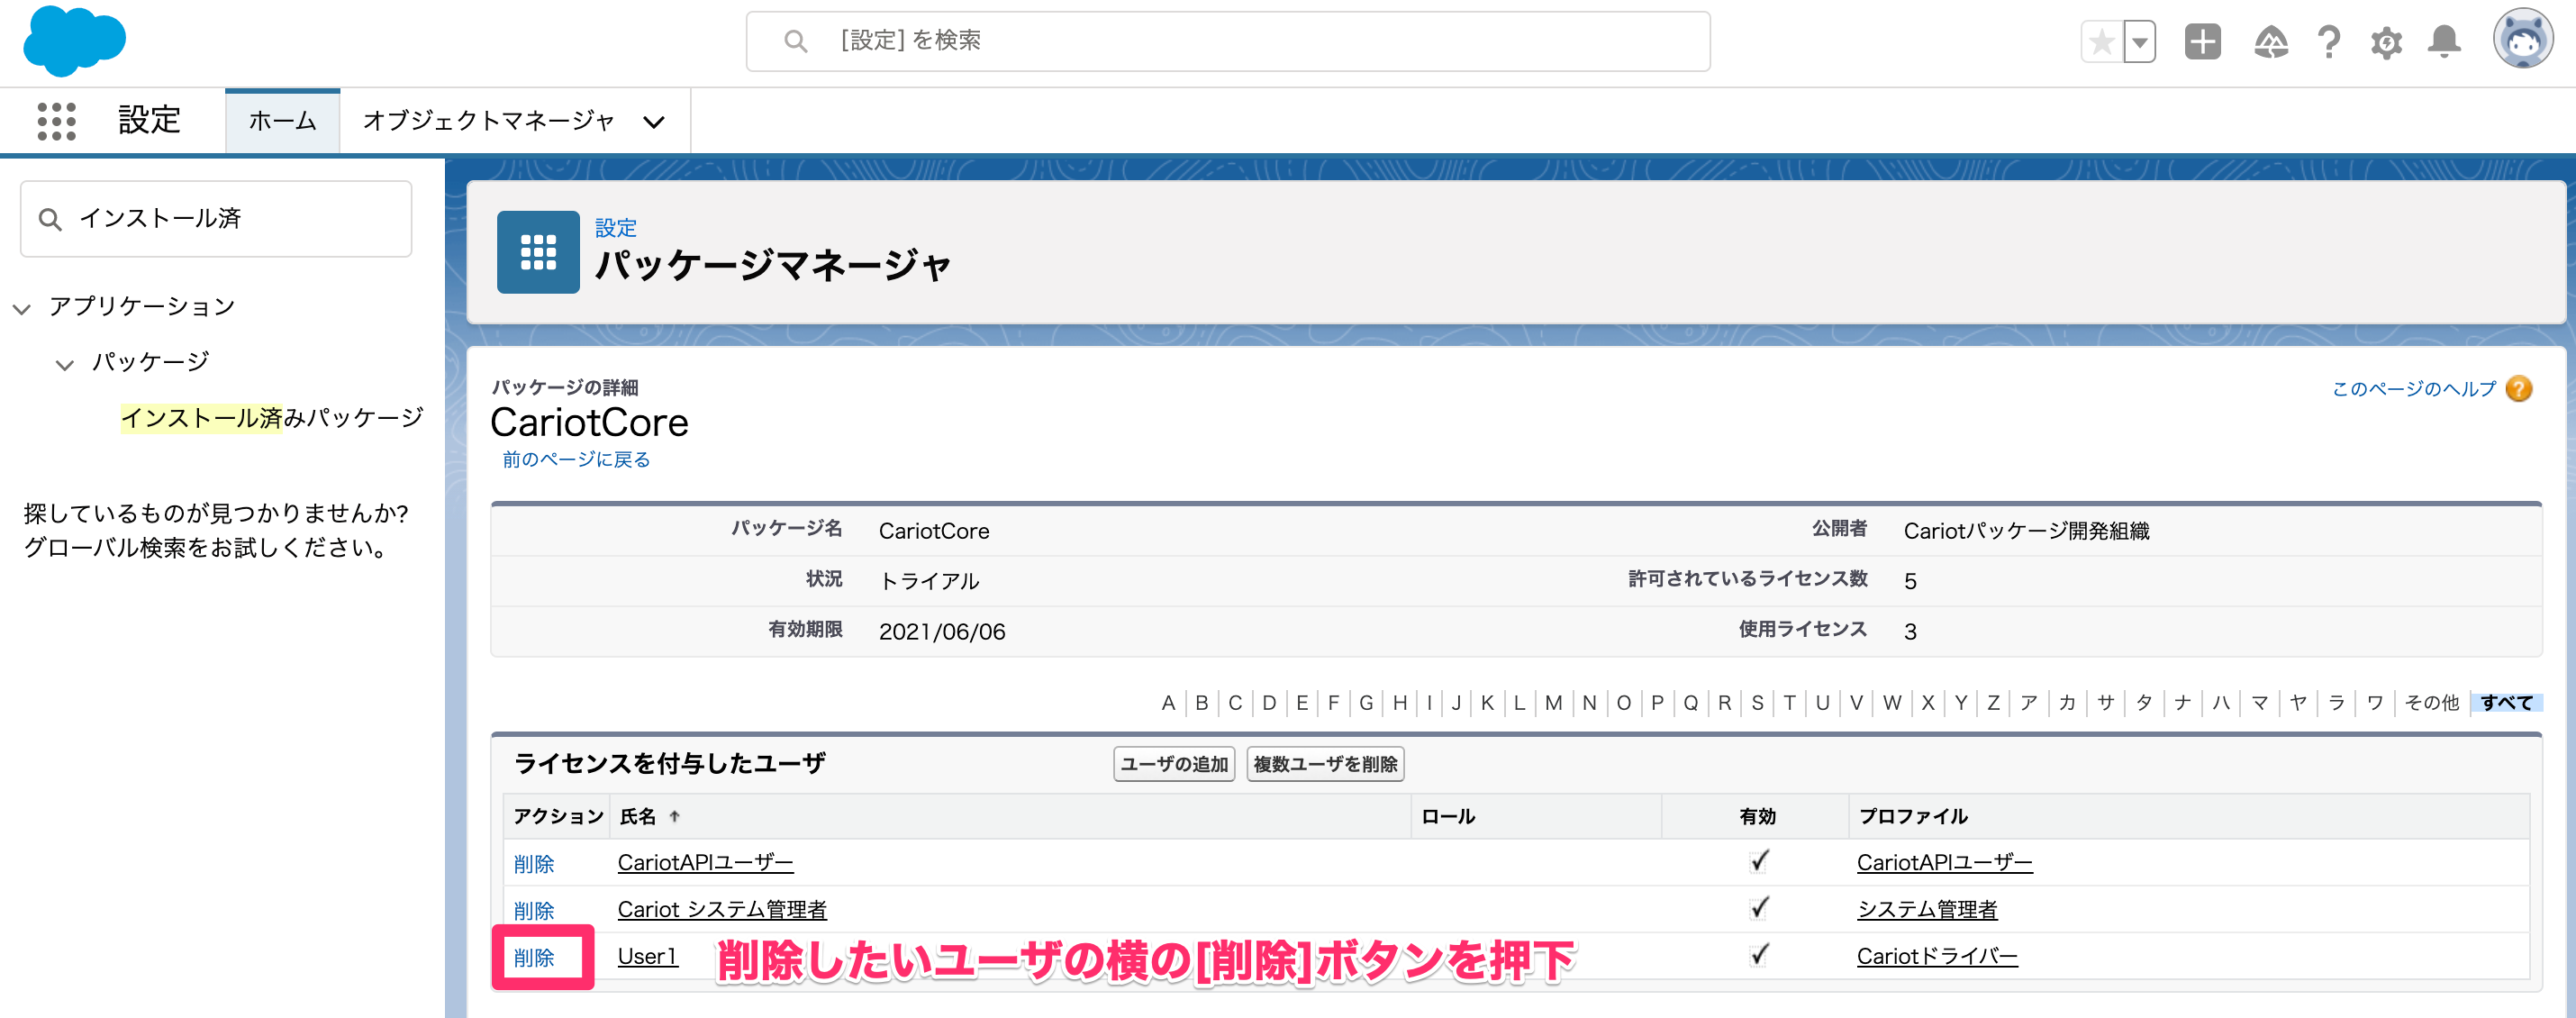The width and height of the screenshot is (2576, 1018).
Task: Filter users by kana ア
Action: [x=2028, y=703]
